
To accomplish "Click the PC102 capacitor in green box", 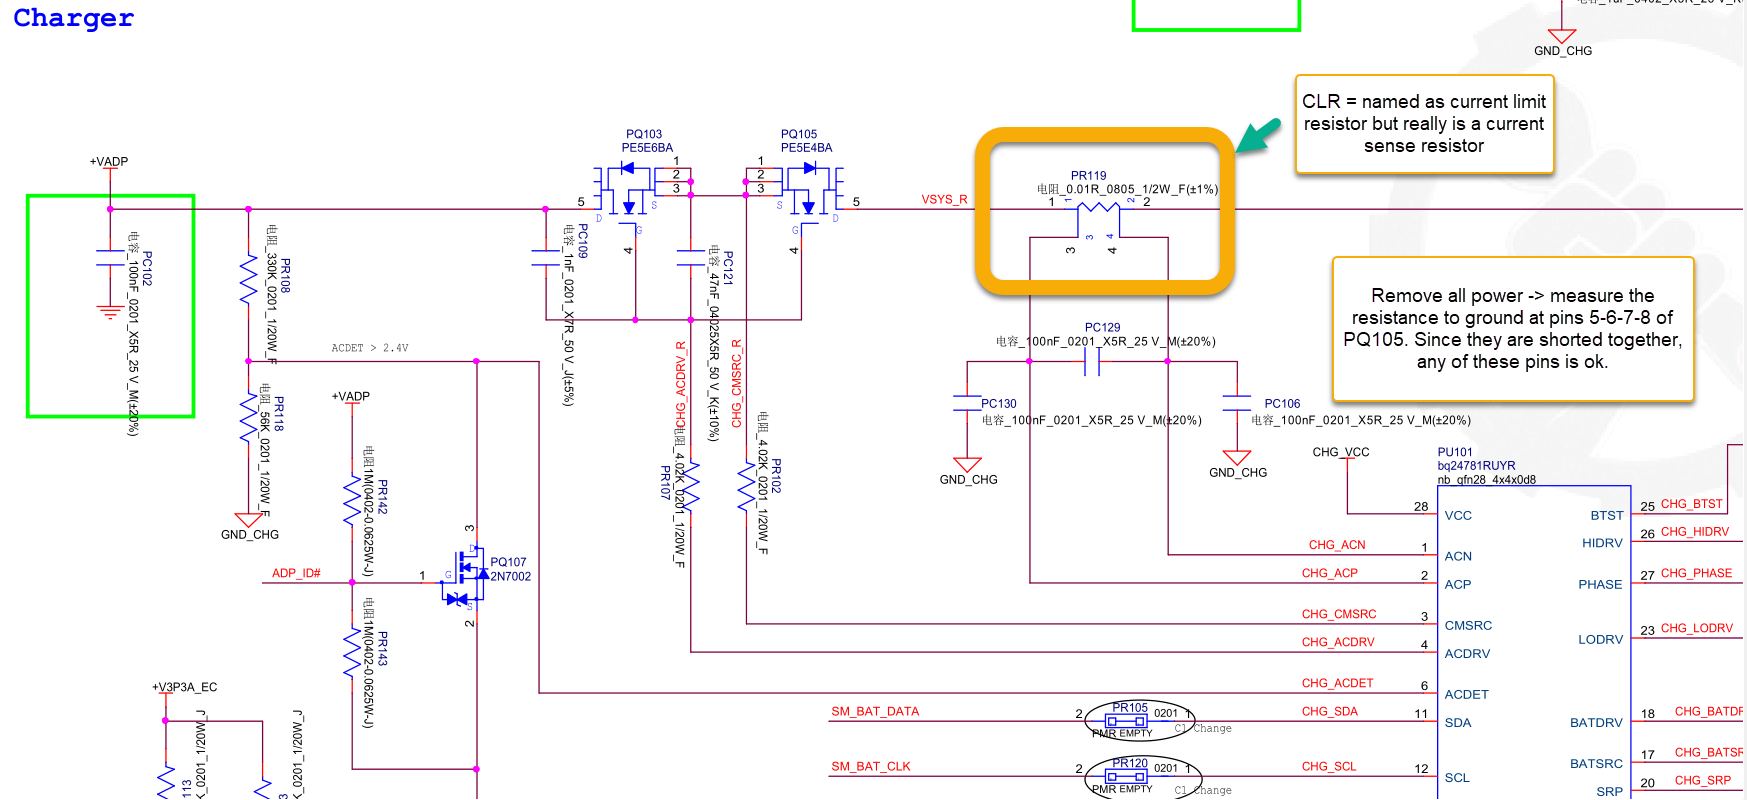I will pyautogui.click(x=110, y=258).
